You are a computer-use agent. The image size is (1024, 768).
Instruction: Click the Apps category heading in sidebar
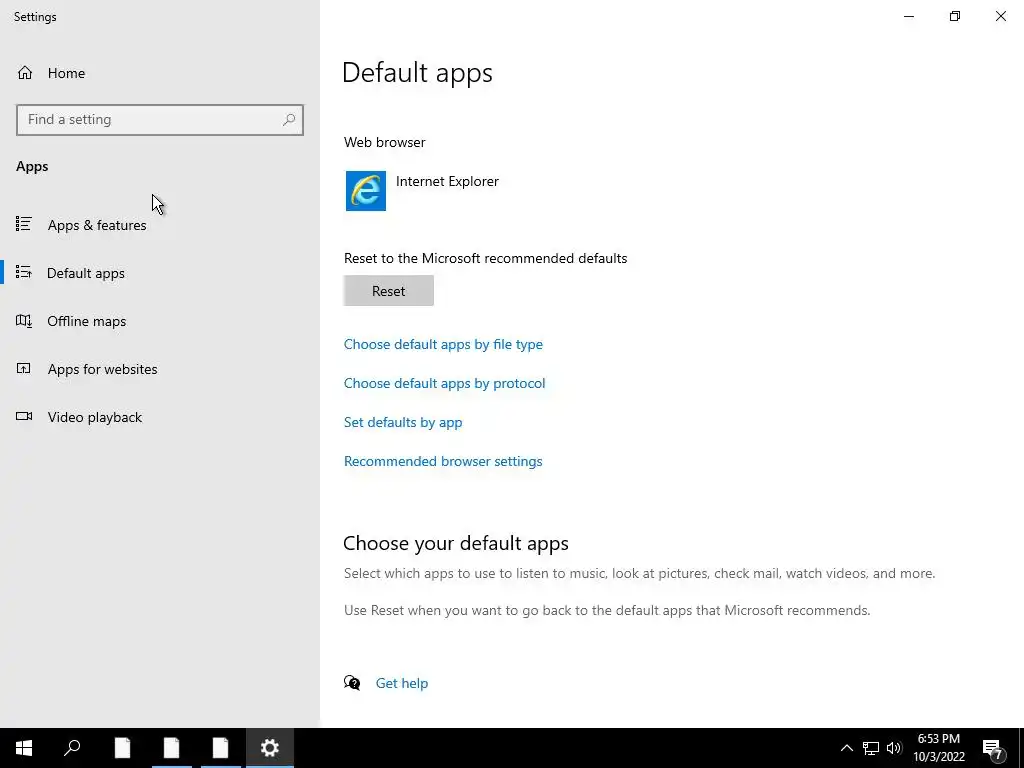(x=32, y=167)
